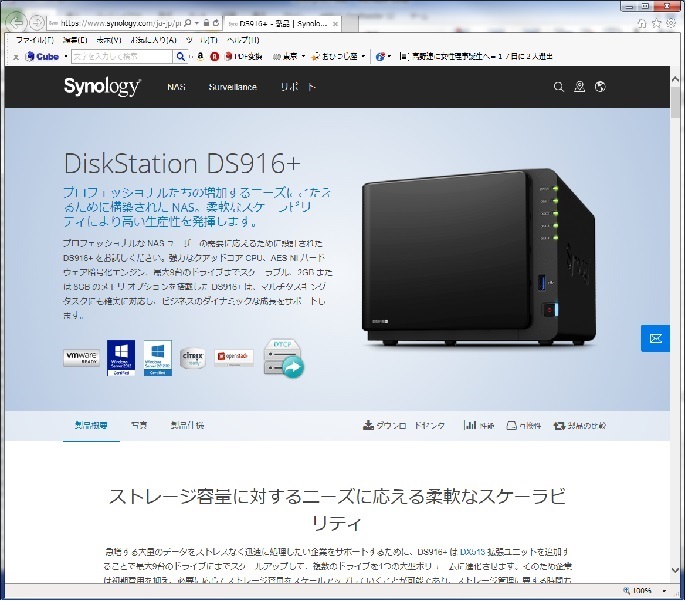Click the browser Forward arrow button
686x601 pixels.
(37, 22)
